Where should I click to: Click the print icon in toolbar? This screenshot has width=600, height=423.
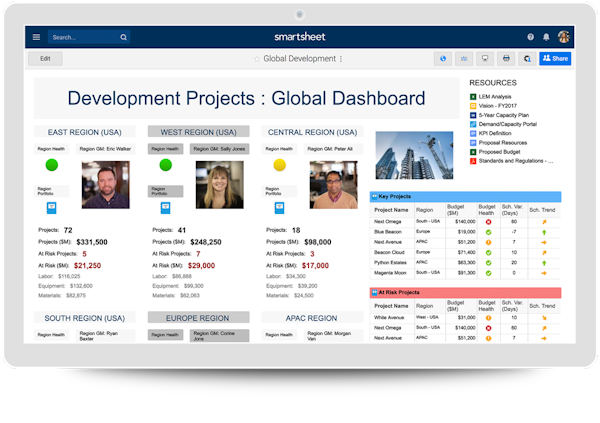pyautogui.click(x=506, y=59)
